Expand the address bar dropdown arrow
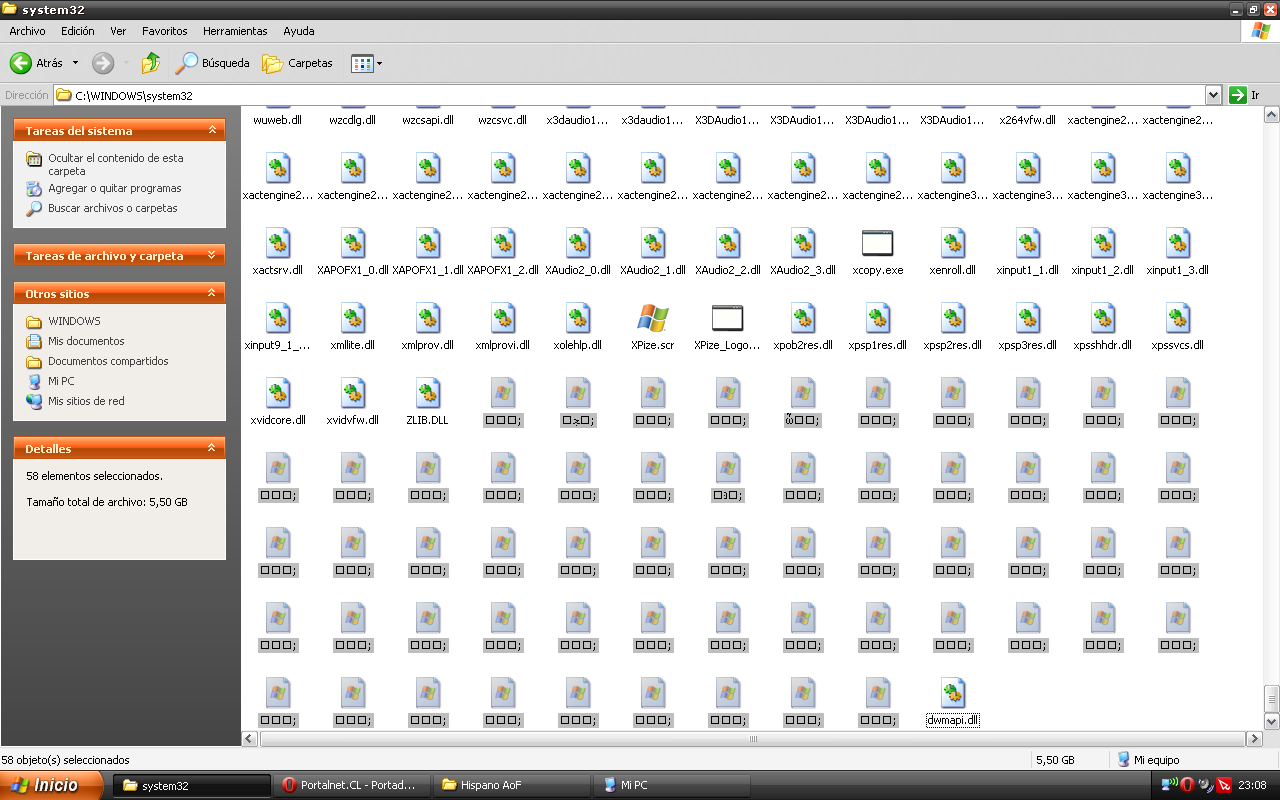This screenshot has height=800, width=1280. tap(1214, 96)
